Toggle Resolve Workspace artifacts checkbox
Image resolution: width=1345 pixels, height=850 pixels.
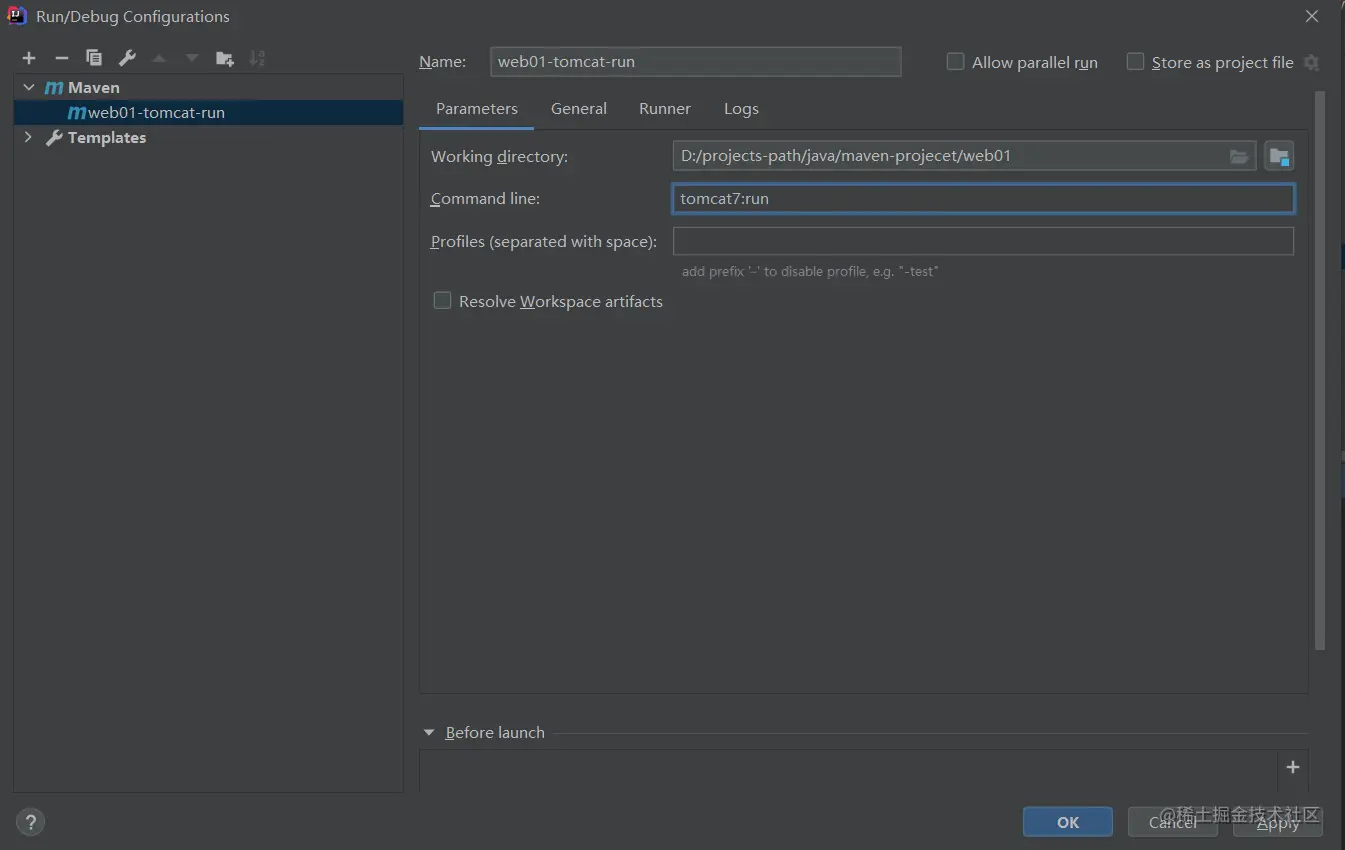pyautogui.click(x=442, y=301)
